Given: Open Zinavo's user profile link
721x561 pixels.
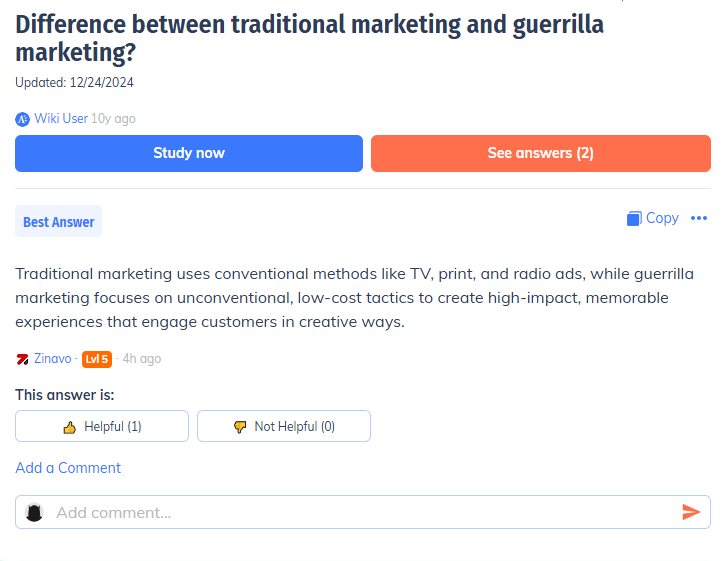Looking at the screenshot, I should (53, 359).
